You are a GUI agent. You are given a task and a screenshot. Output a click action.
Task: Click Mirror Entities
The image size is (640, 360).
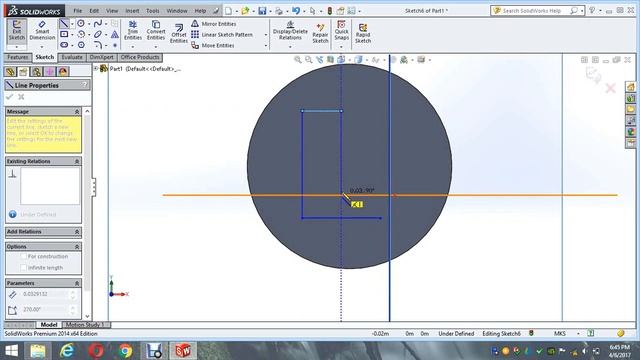(213, 24)
